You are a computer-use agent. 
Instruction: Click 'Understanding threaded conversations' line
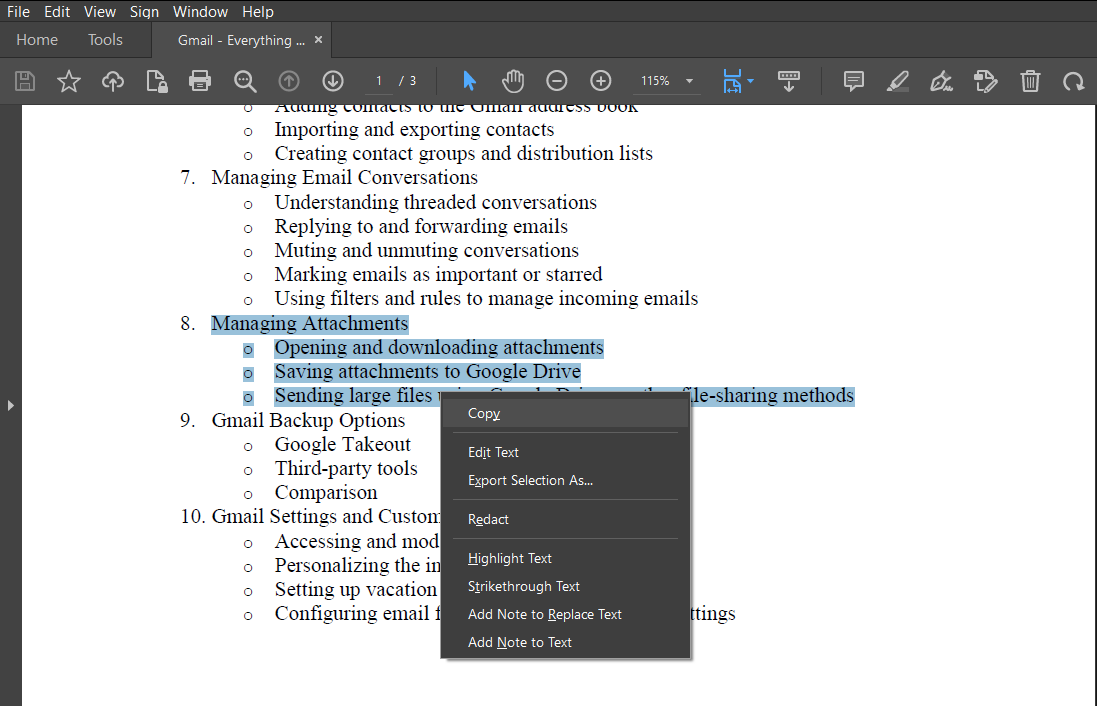[435, 202]
